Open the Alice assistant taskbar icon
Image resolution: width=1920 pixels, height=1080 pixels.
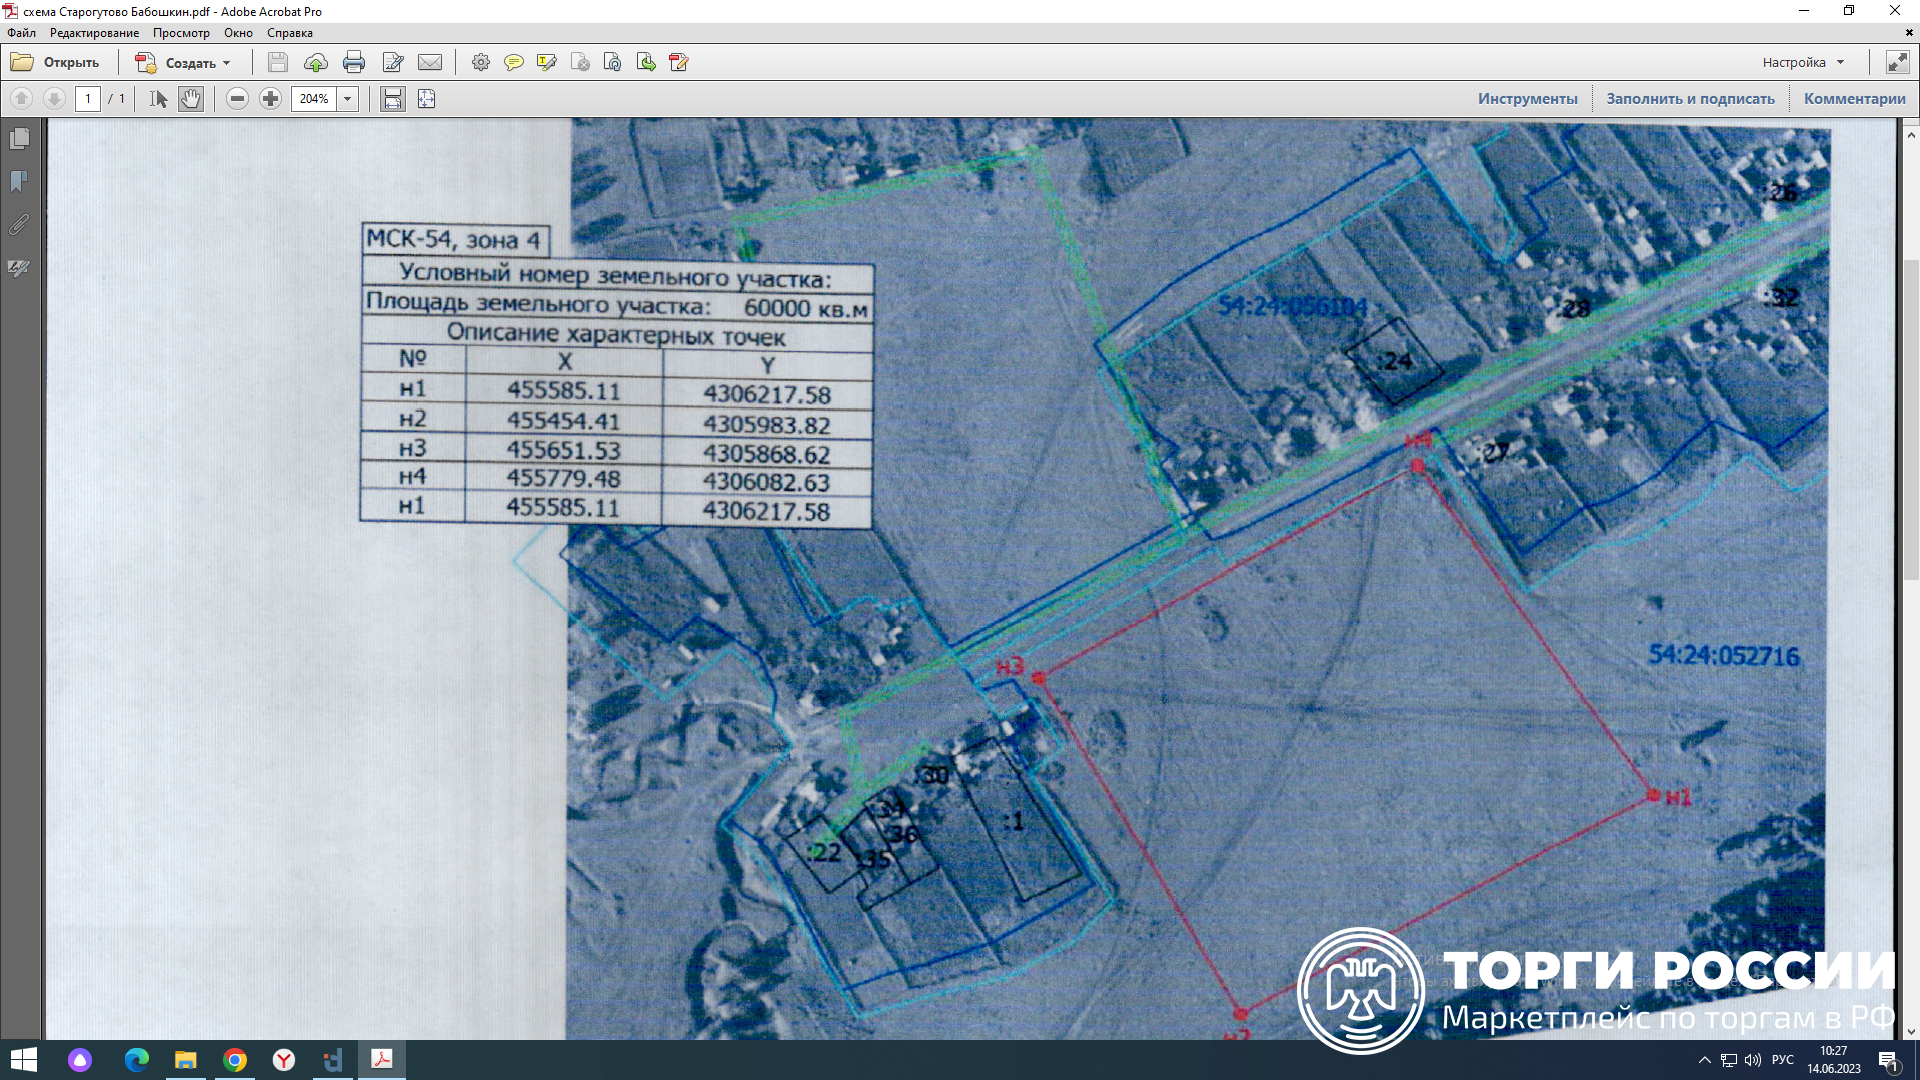[x=80, y=1059]
